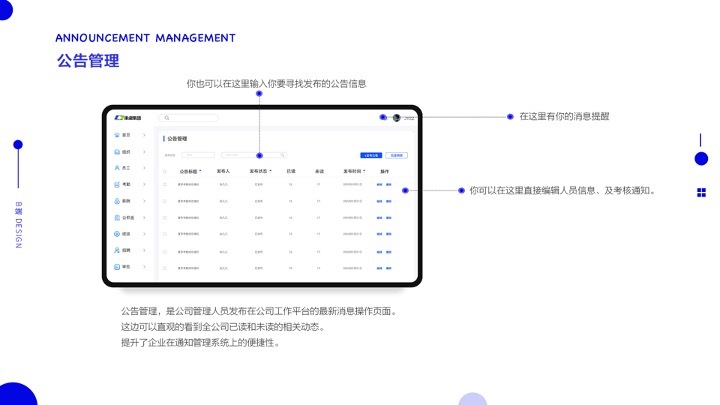Image resolution: width=720 pixels, height=405 pixels.
Task: Click the edit link in first table row
Action: (x=379, y=185)
